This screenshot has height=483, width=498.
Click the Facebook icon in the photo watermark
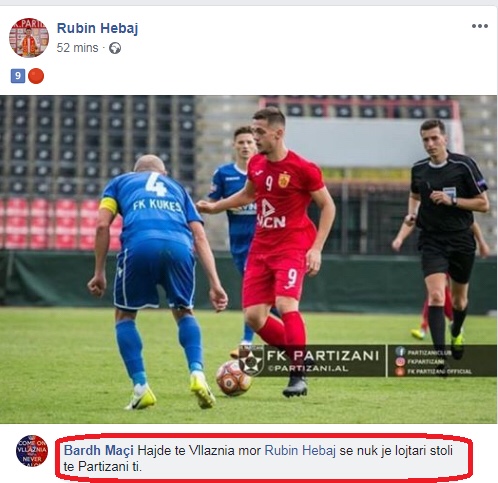click(400, 352)
